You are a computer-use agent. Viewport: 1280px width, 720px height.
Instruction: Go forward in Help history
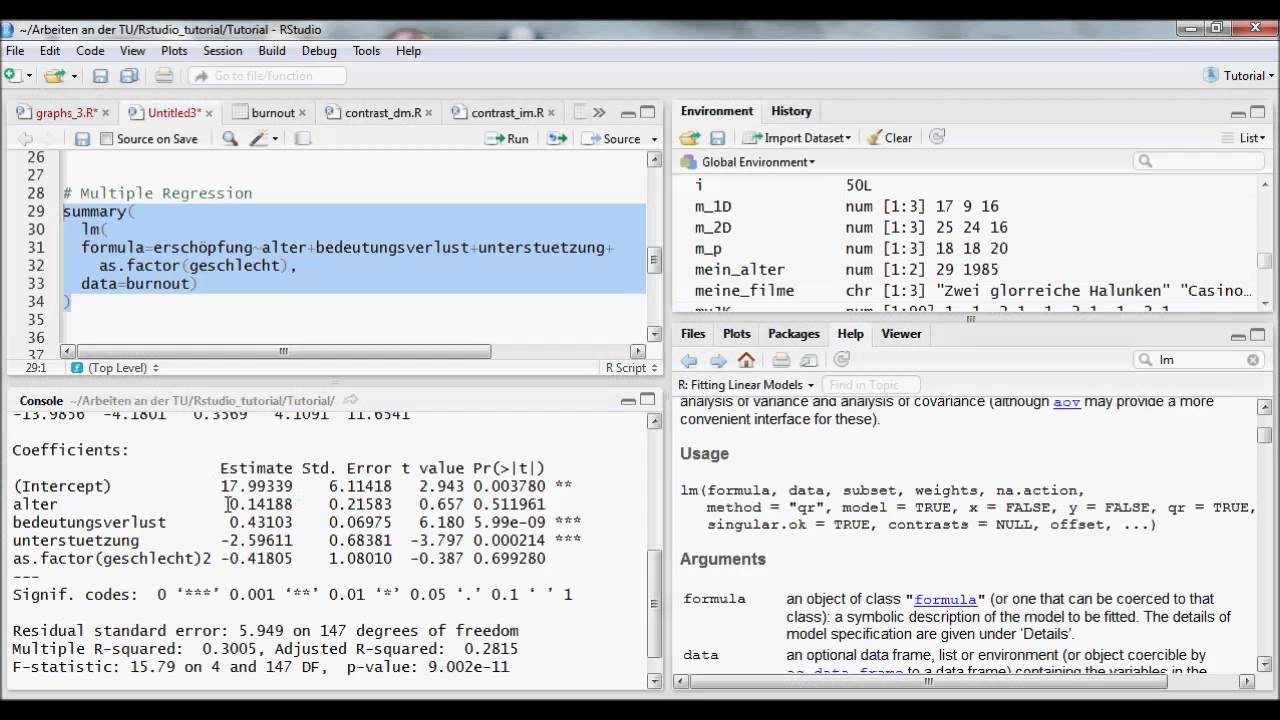[x=718, y=360]
